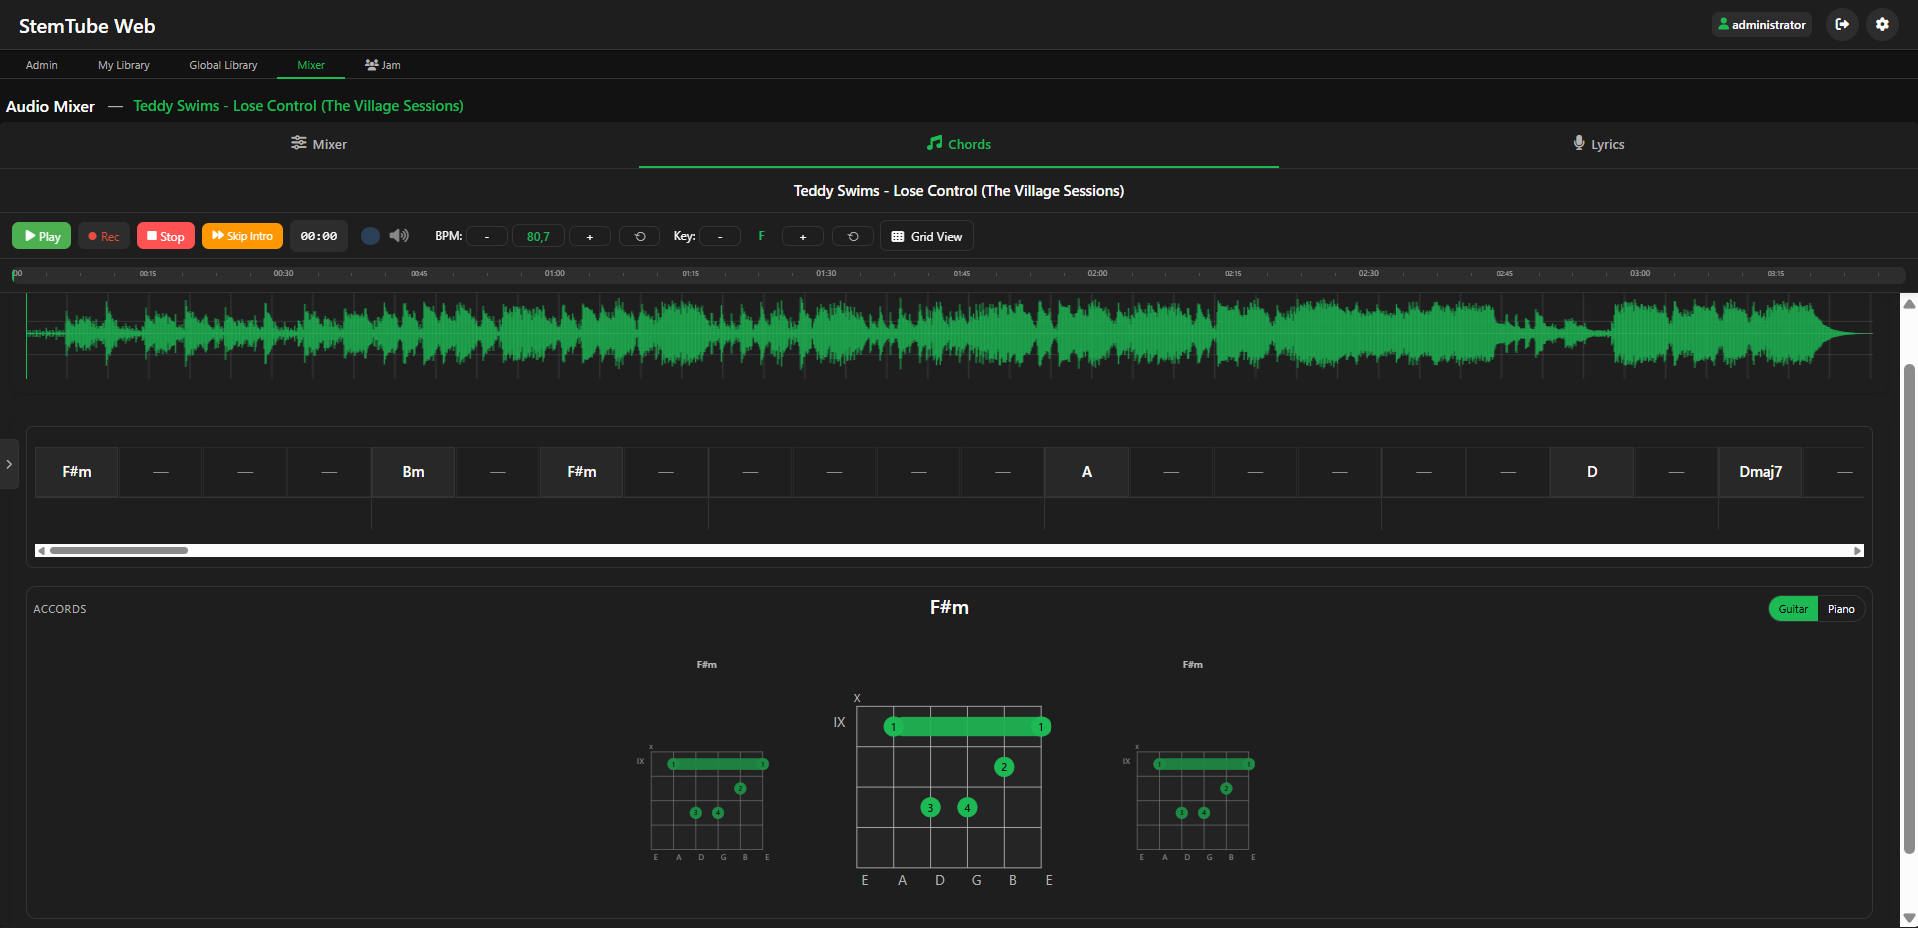Click the page scrollbar down arrow
The height and width of the screenshot is (928, 1918).
click(1909, 918)
